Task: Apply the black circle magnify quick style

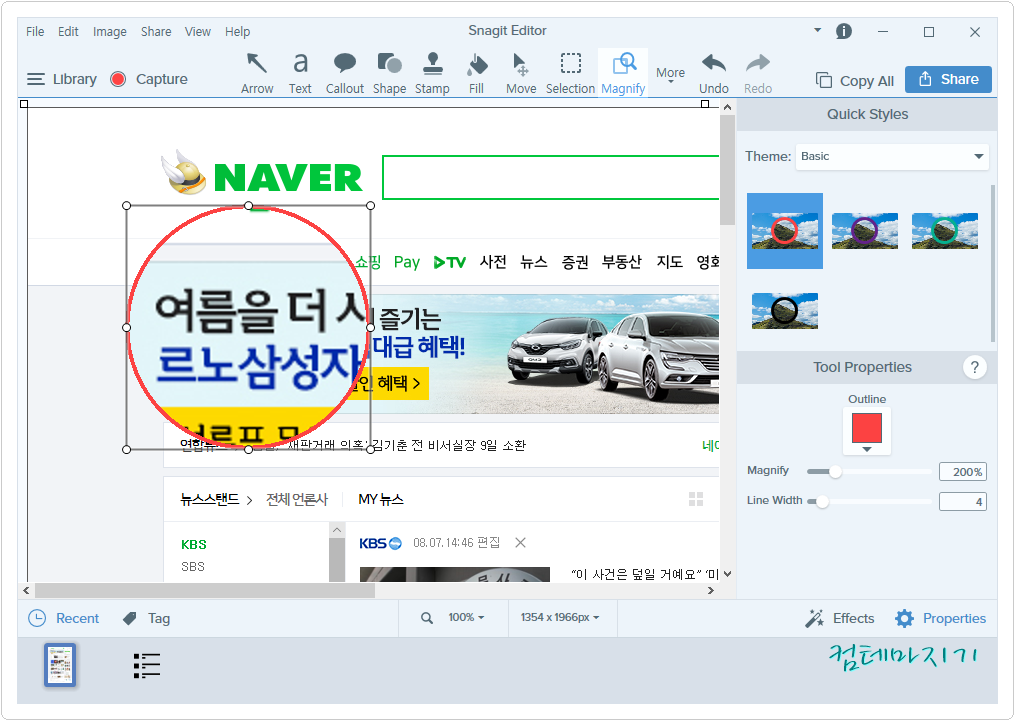Action: 785,311
